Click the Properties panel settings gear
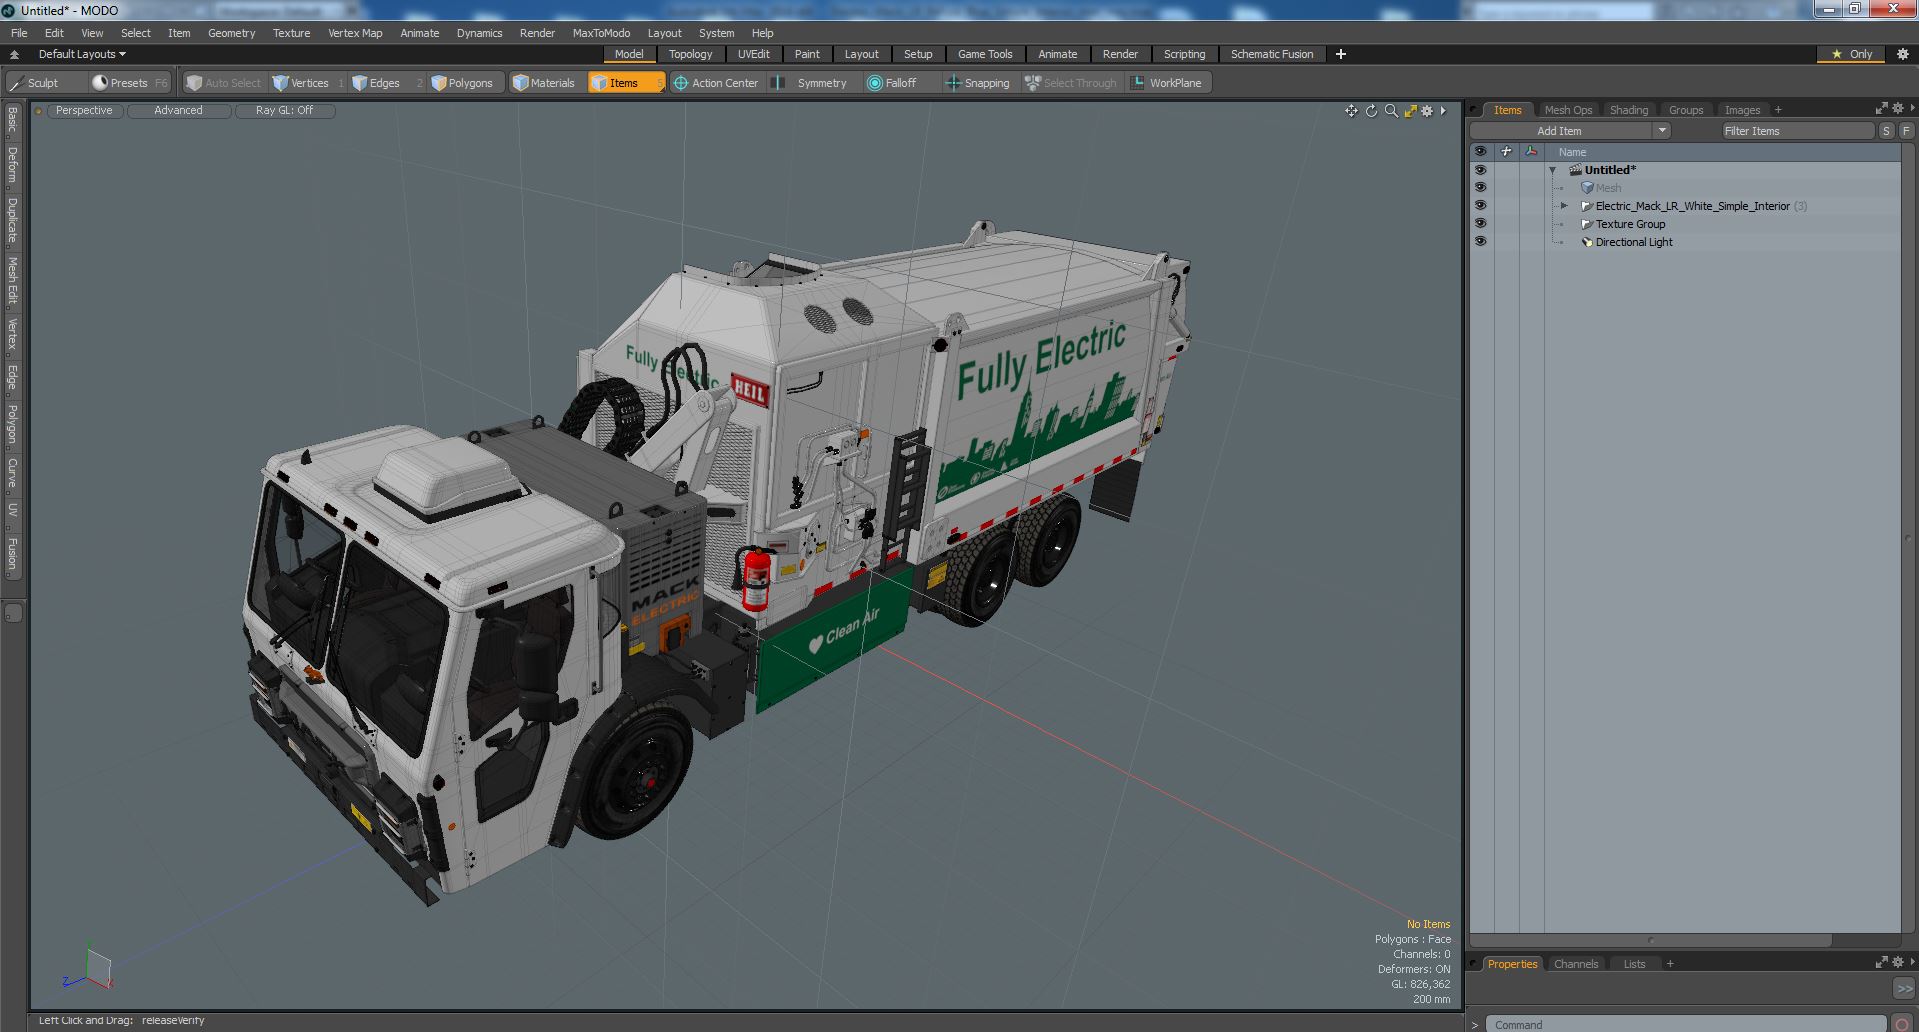Viewport: 1919px width, 1032px height. click(x=1898, y=962)
